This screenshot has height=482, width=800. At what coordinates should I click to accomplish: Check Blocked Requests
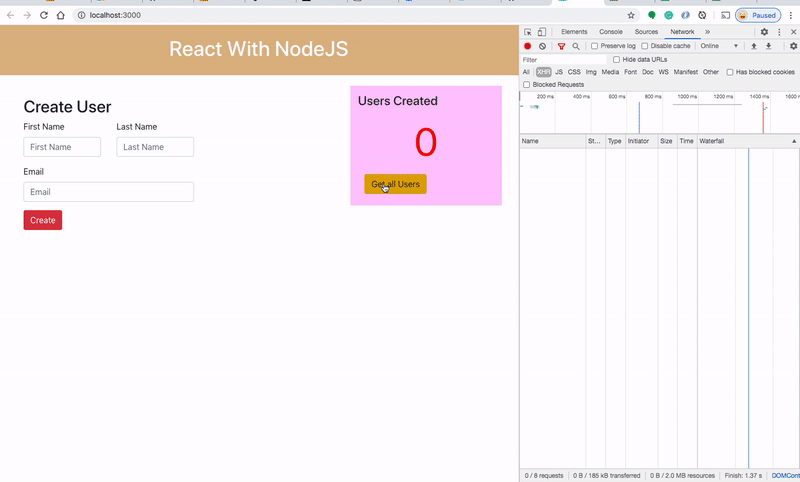click(527, 85)
